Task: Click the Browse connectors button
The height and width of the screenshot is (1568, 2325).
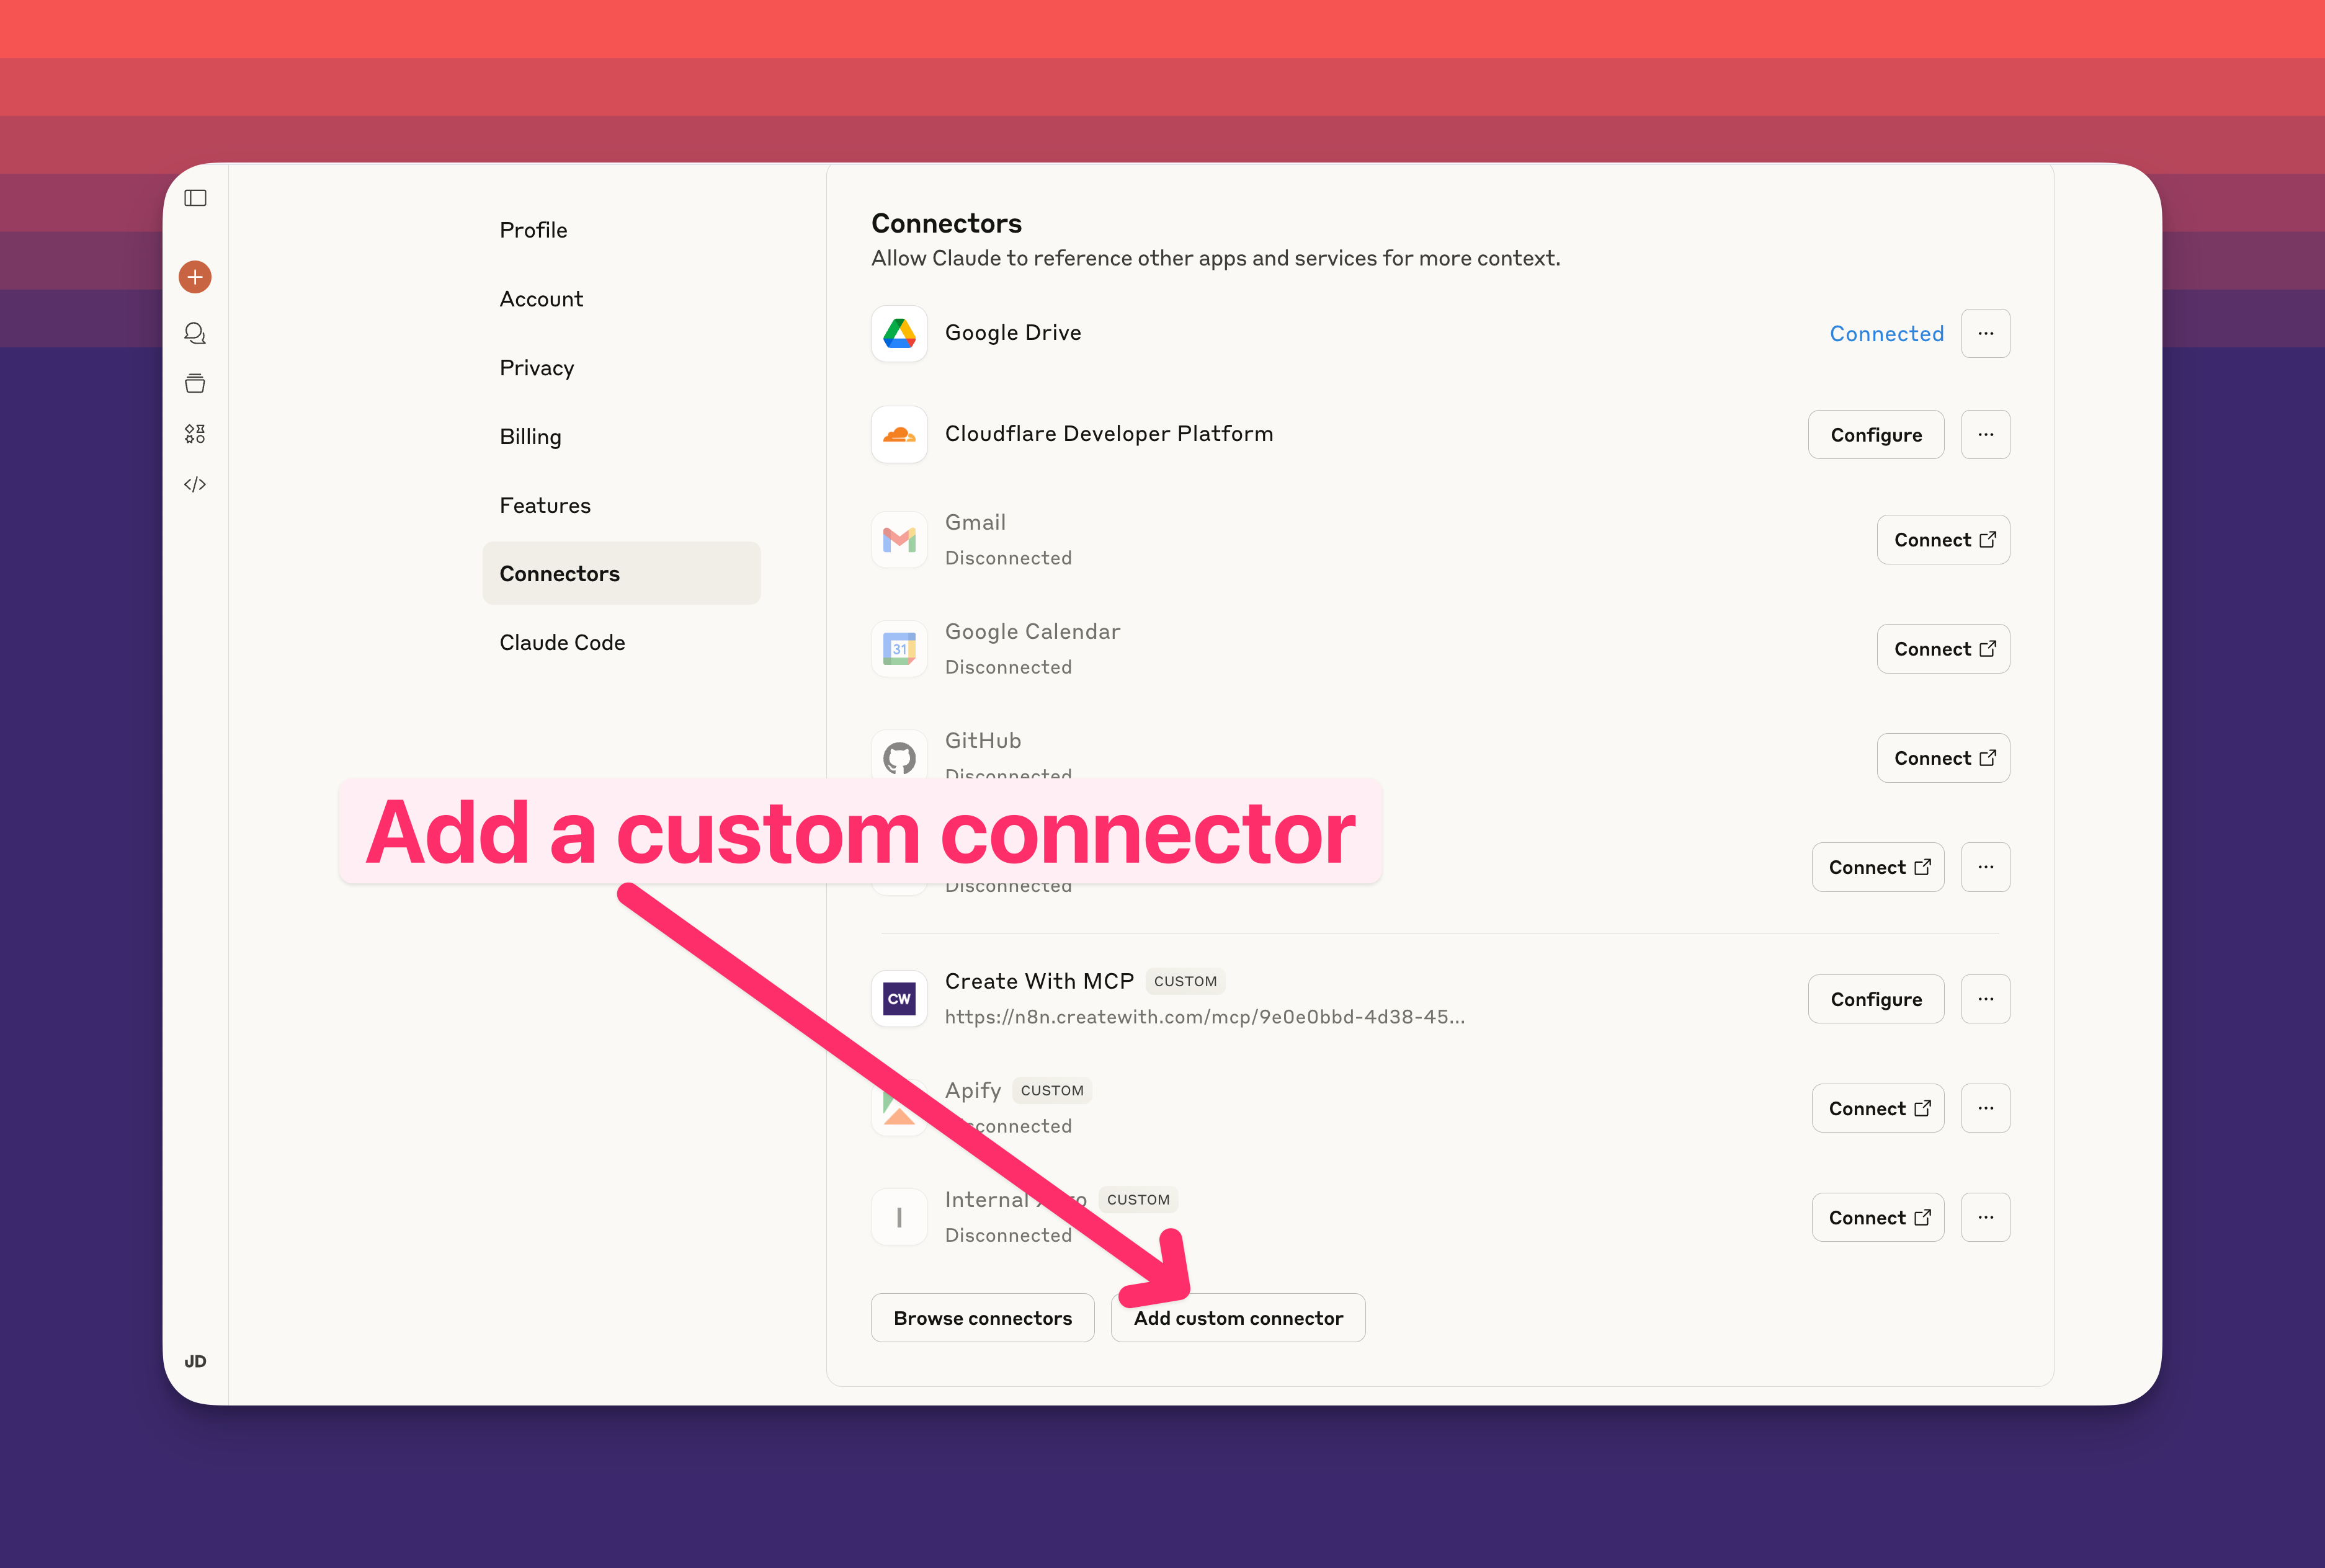Action: [982, 1318]
